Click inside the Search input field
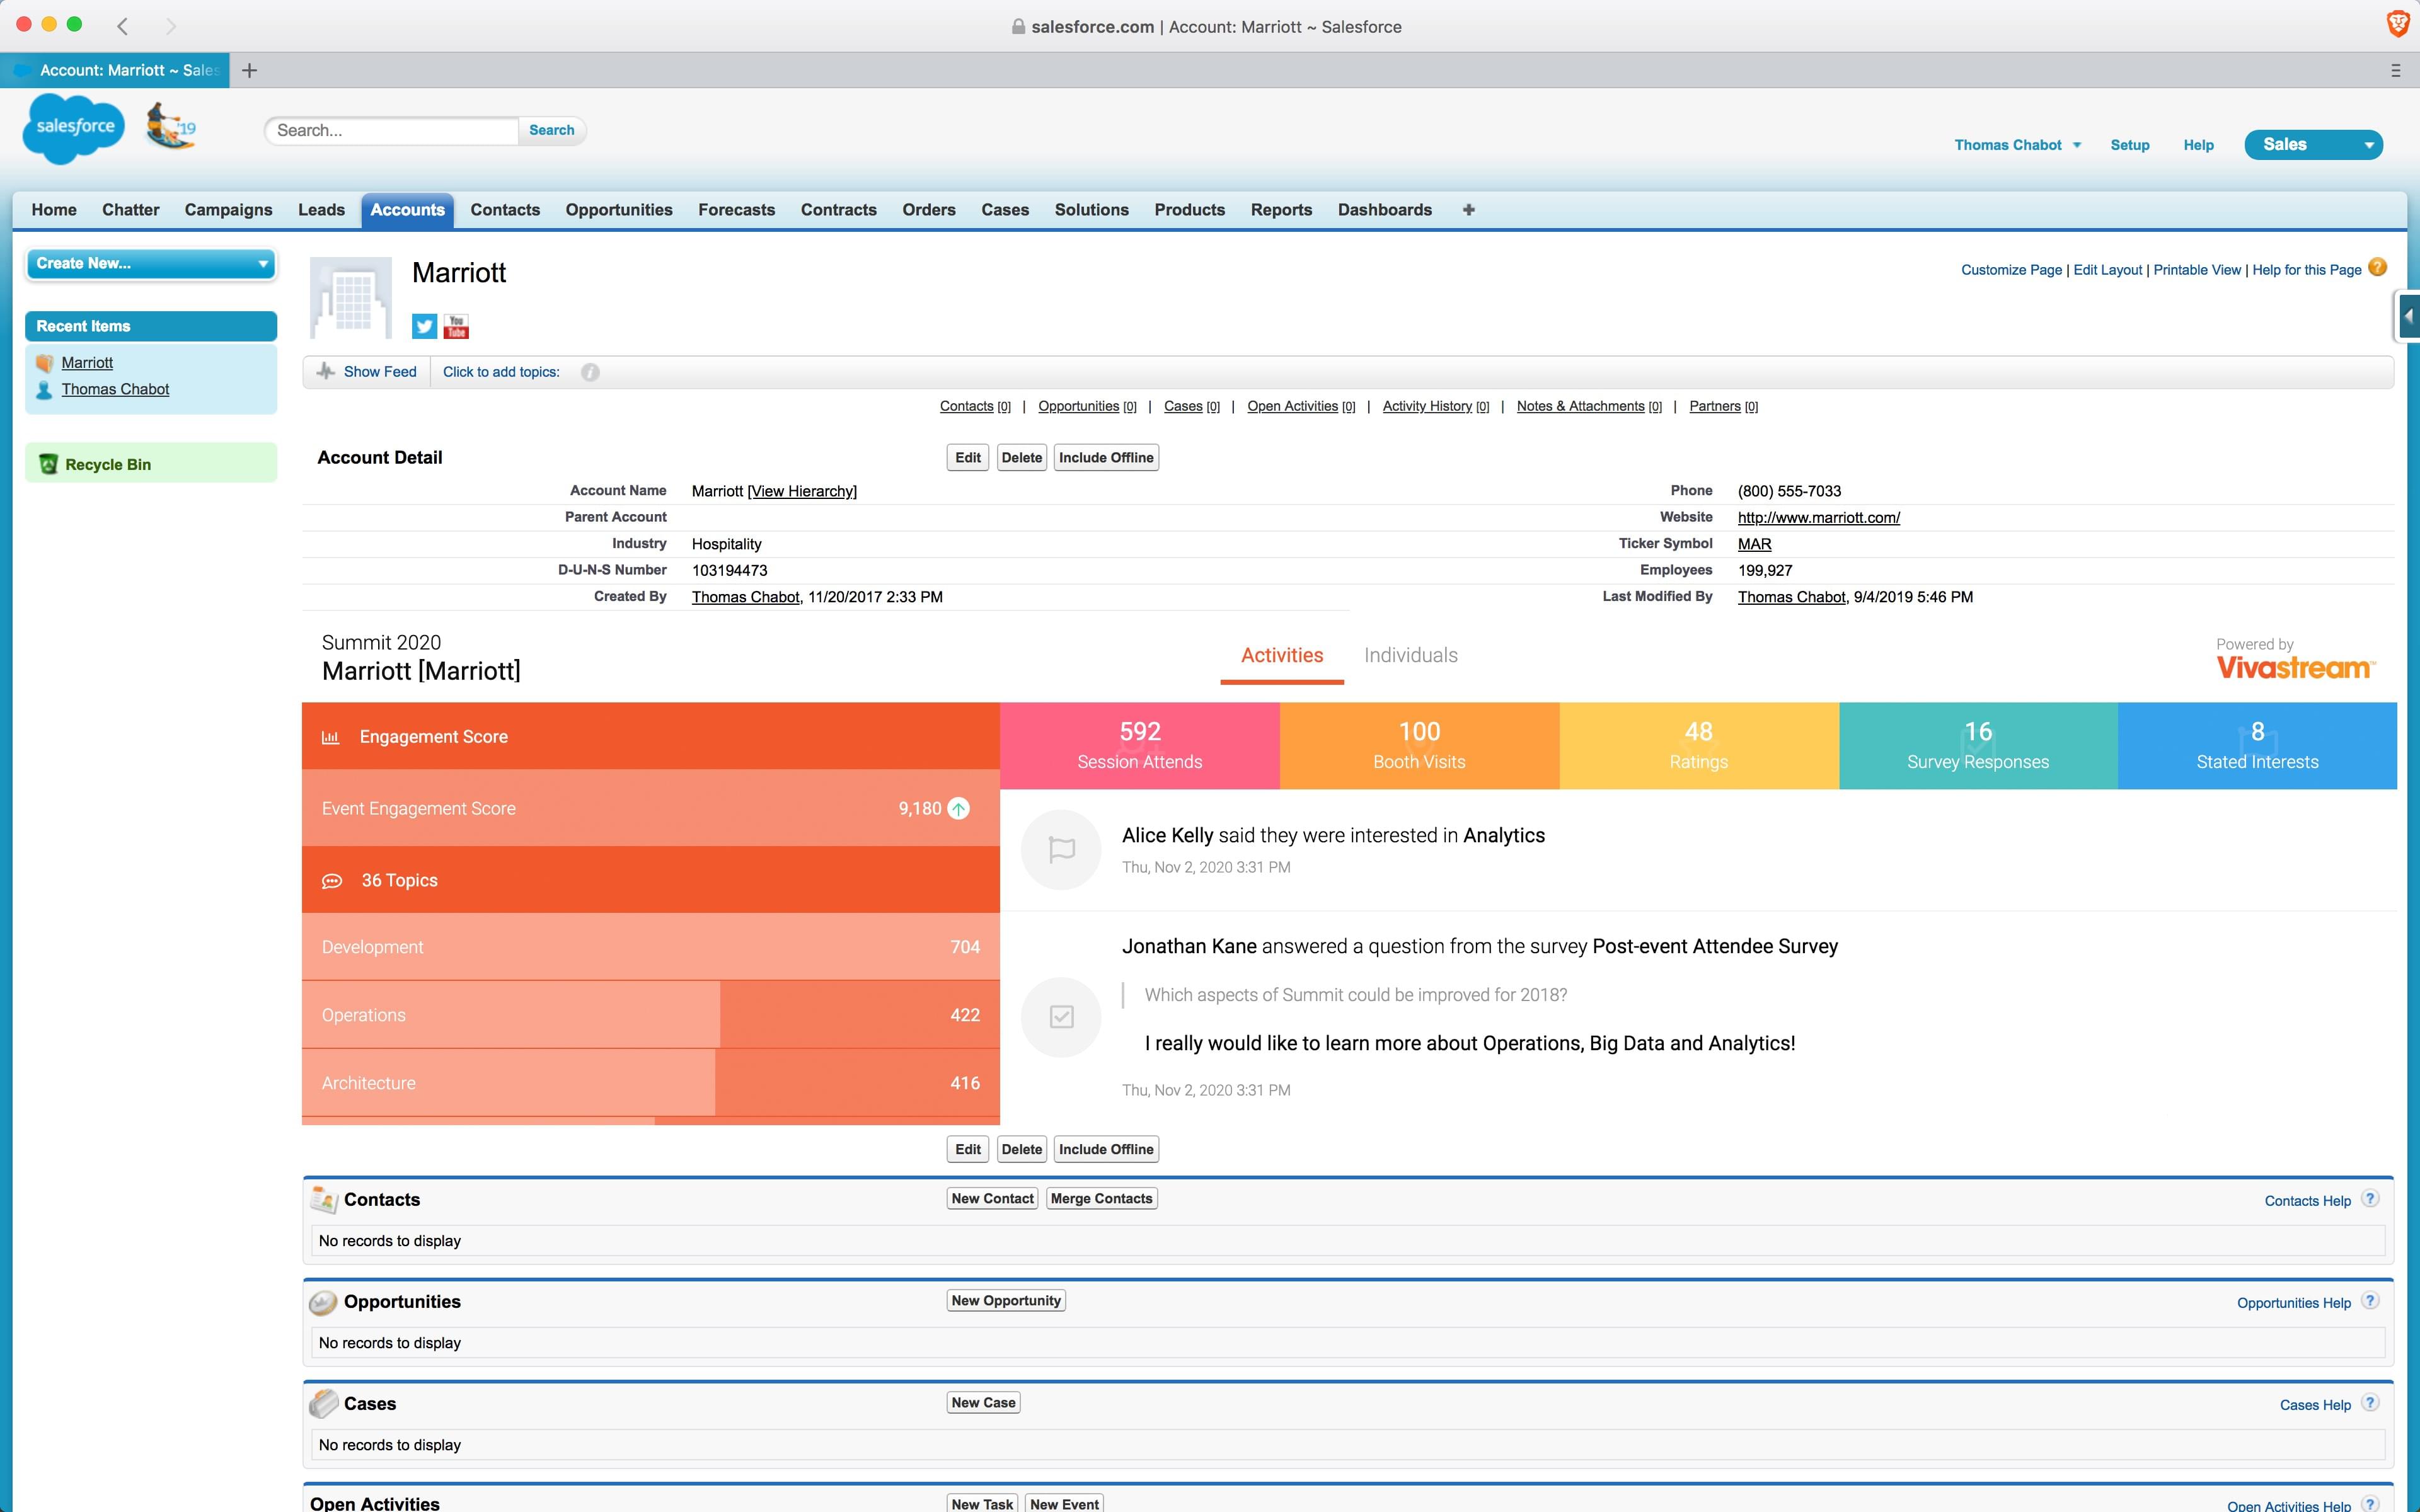2420x1512 pixels. (x=392, y=130)
